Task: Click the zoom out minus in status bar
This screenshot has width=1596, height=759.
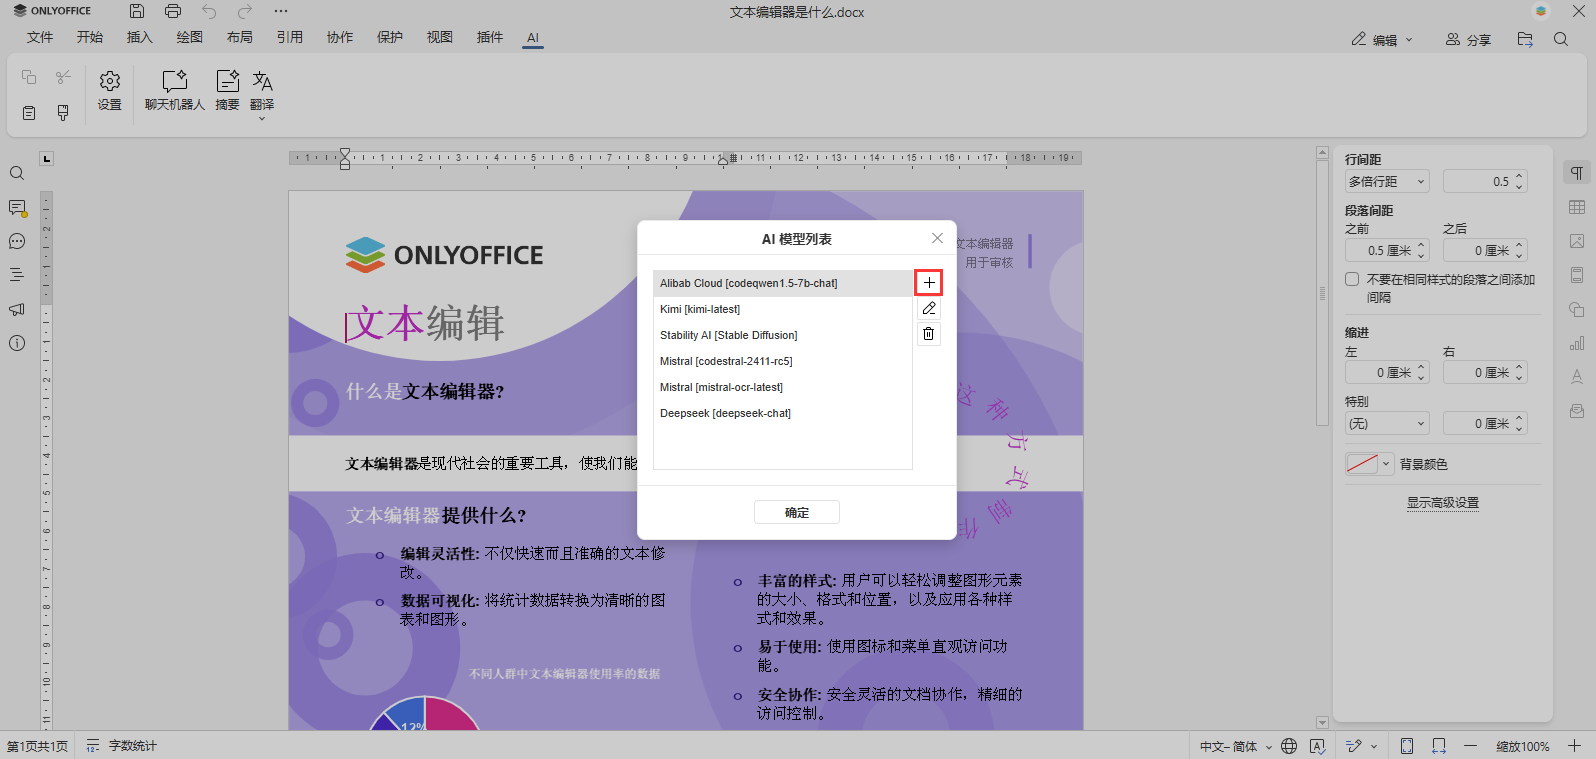Action: pyautogui.click(x=1470, y=746)
